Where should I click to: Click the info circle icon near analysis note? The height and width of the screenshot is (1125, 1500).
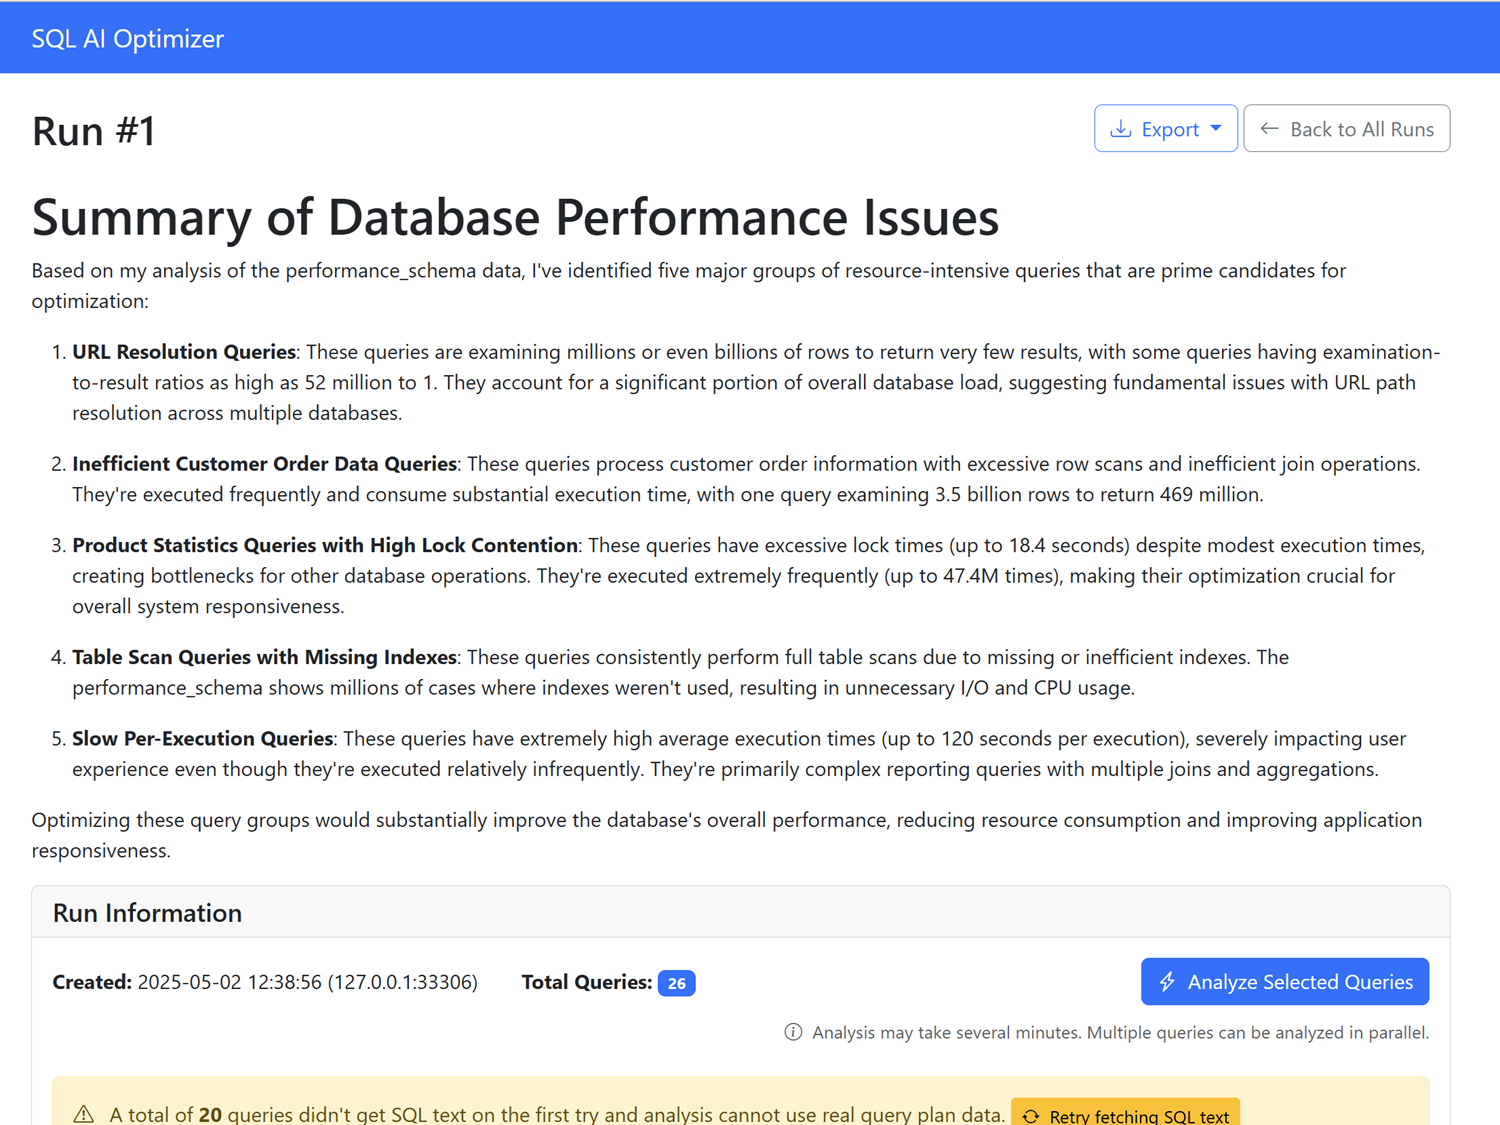coord(793,1032)
